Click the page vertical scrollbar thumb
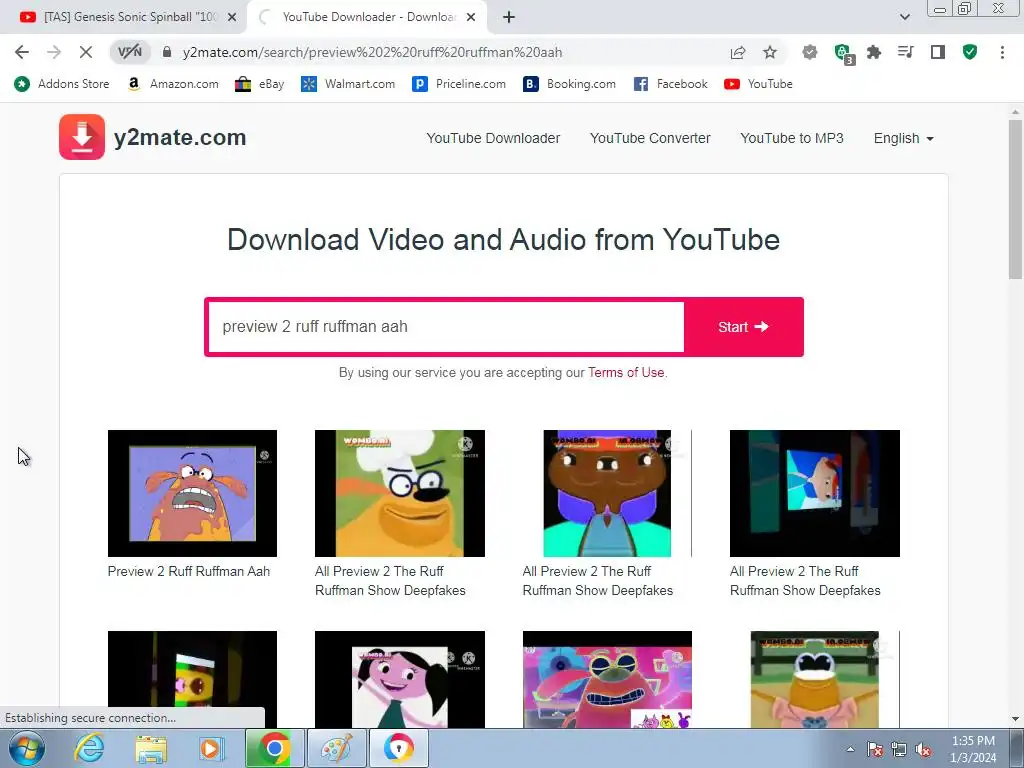 (1016, 199)
